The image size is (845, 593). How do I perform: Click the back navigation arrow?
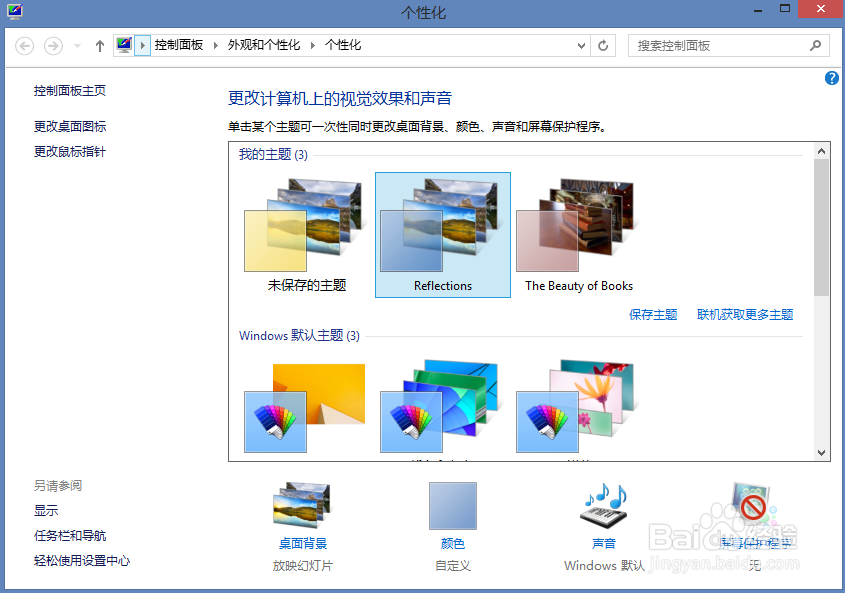coord(22,45)
